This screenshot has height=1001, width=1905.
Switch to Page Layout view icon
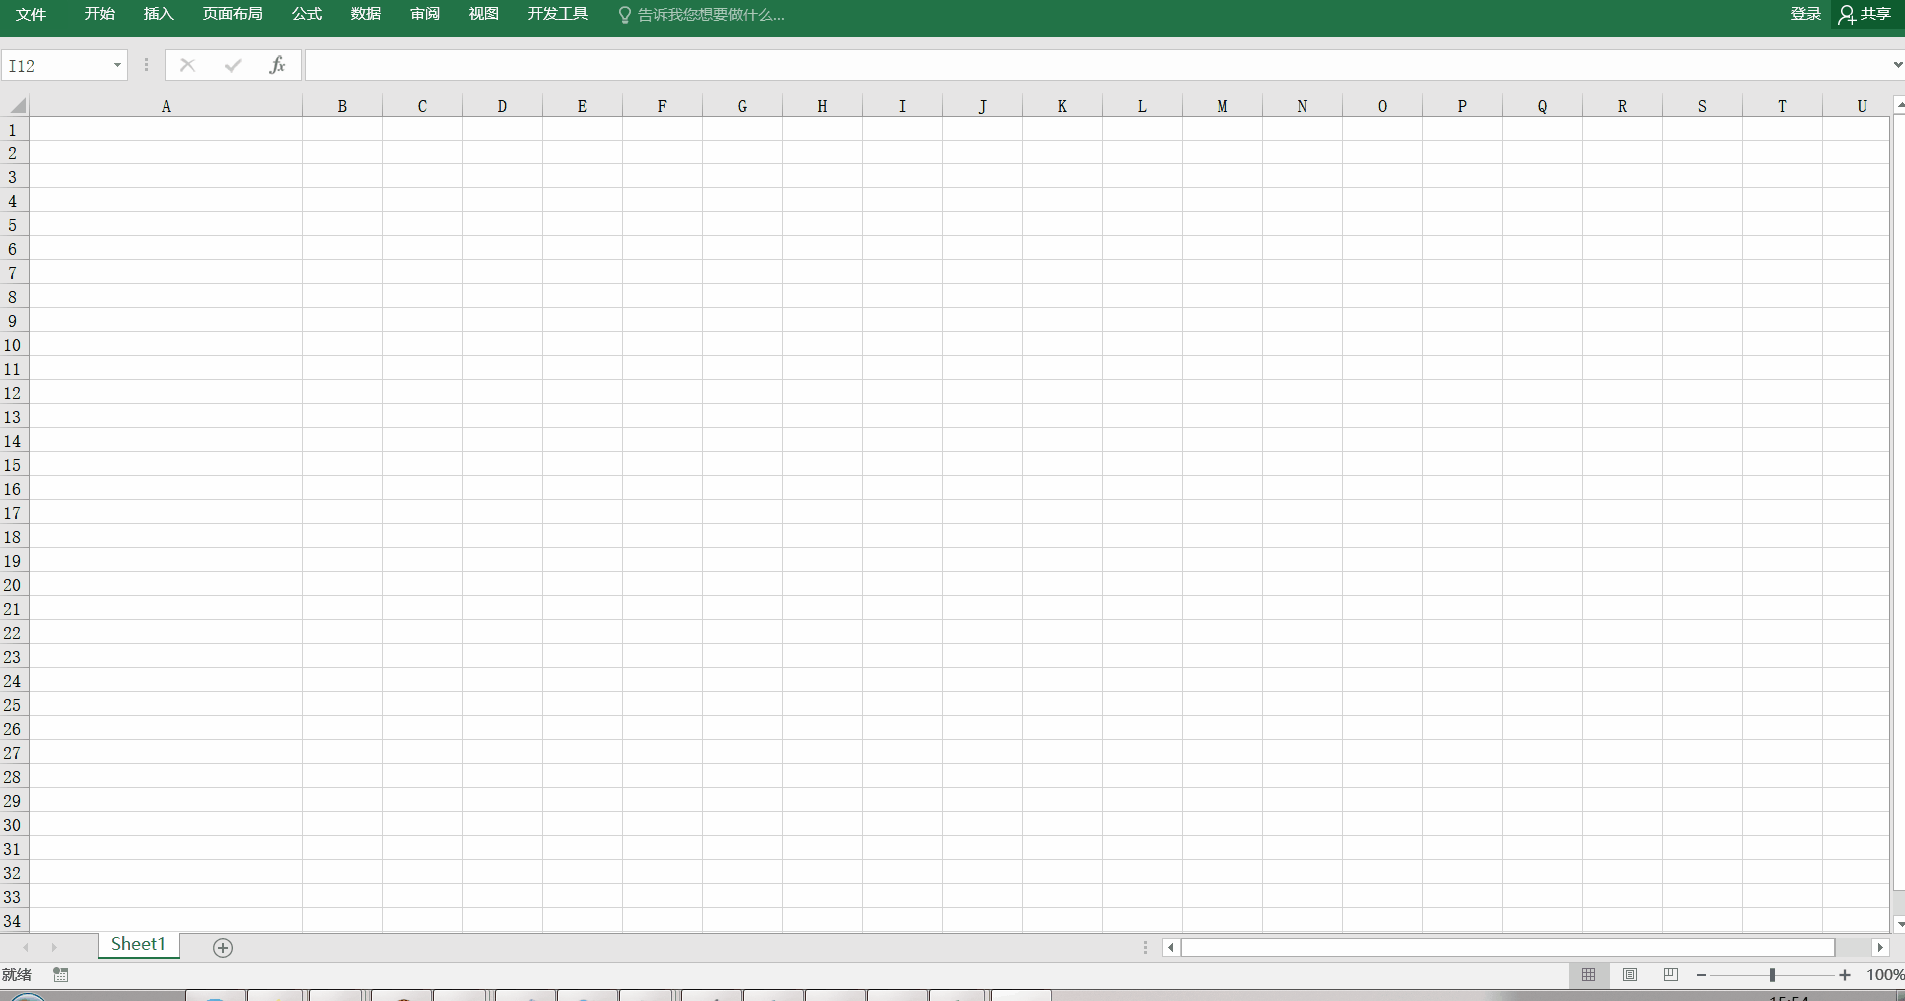[1630, 974]
